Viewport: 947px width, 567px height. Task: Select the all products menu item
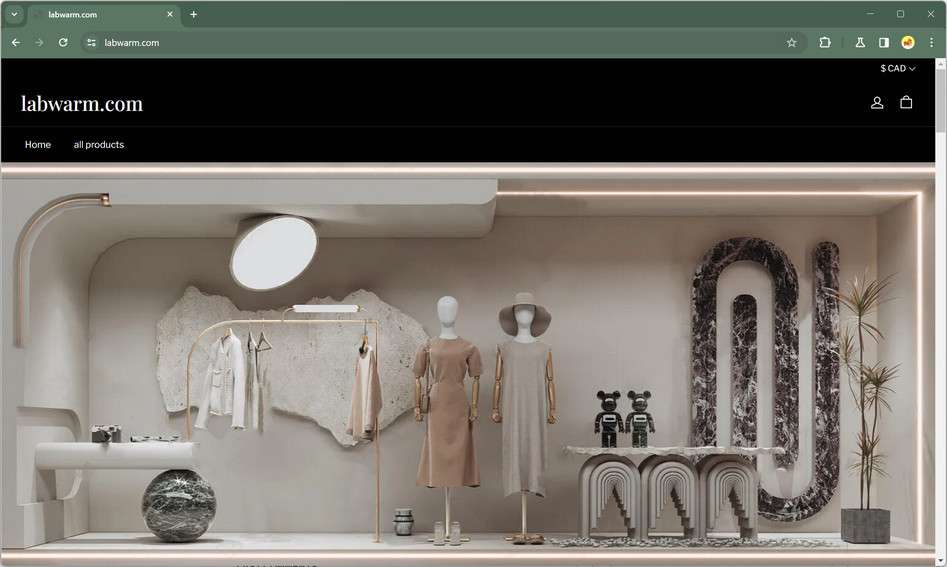point(99,144)
